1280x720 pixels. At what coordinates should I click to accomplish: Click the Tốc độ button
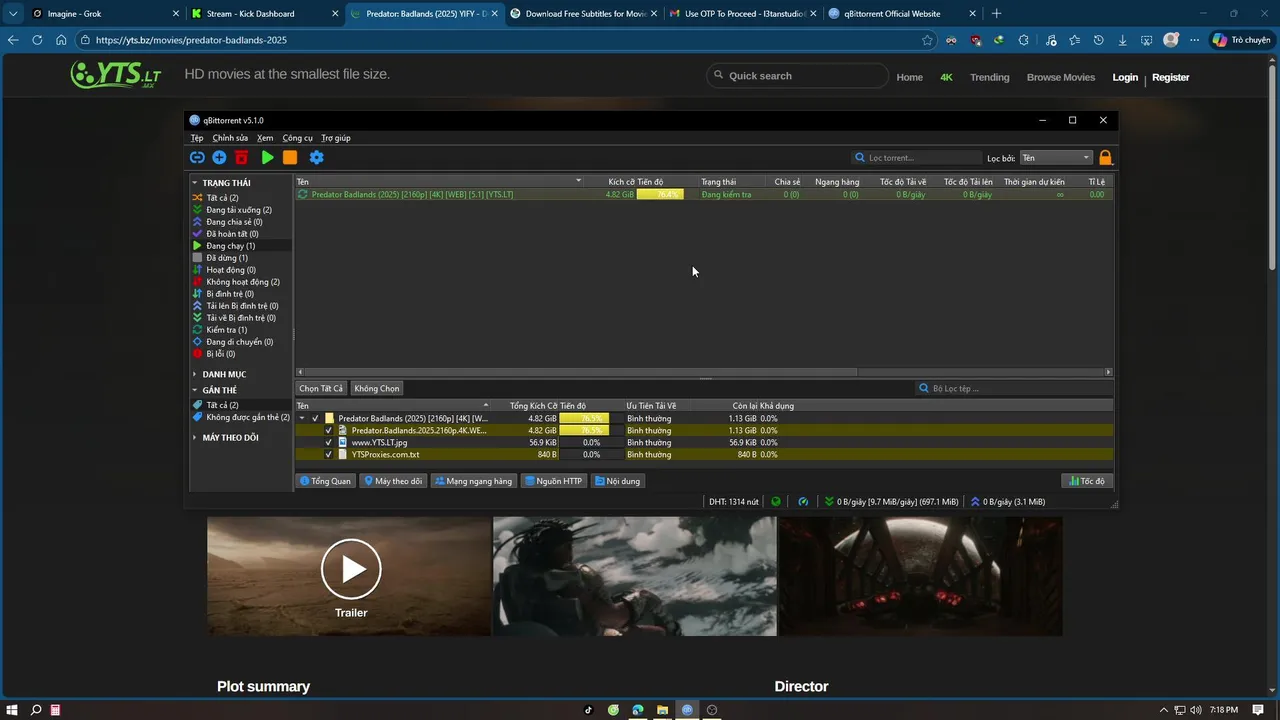tap(1087, 481)
